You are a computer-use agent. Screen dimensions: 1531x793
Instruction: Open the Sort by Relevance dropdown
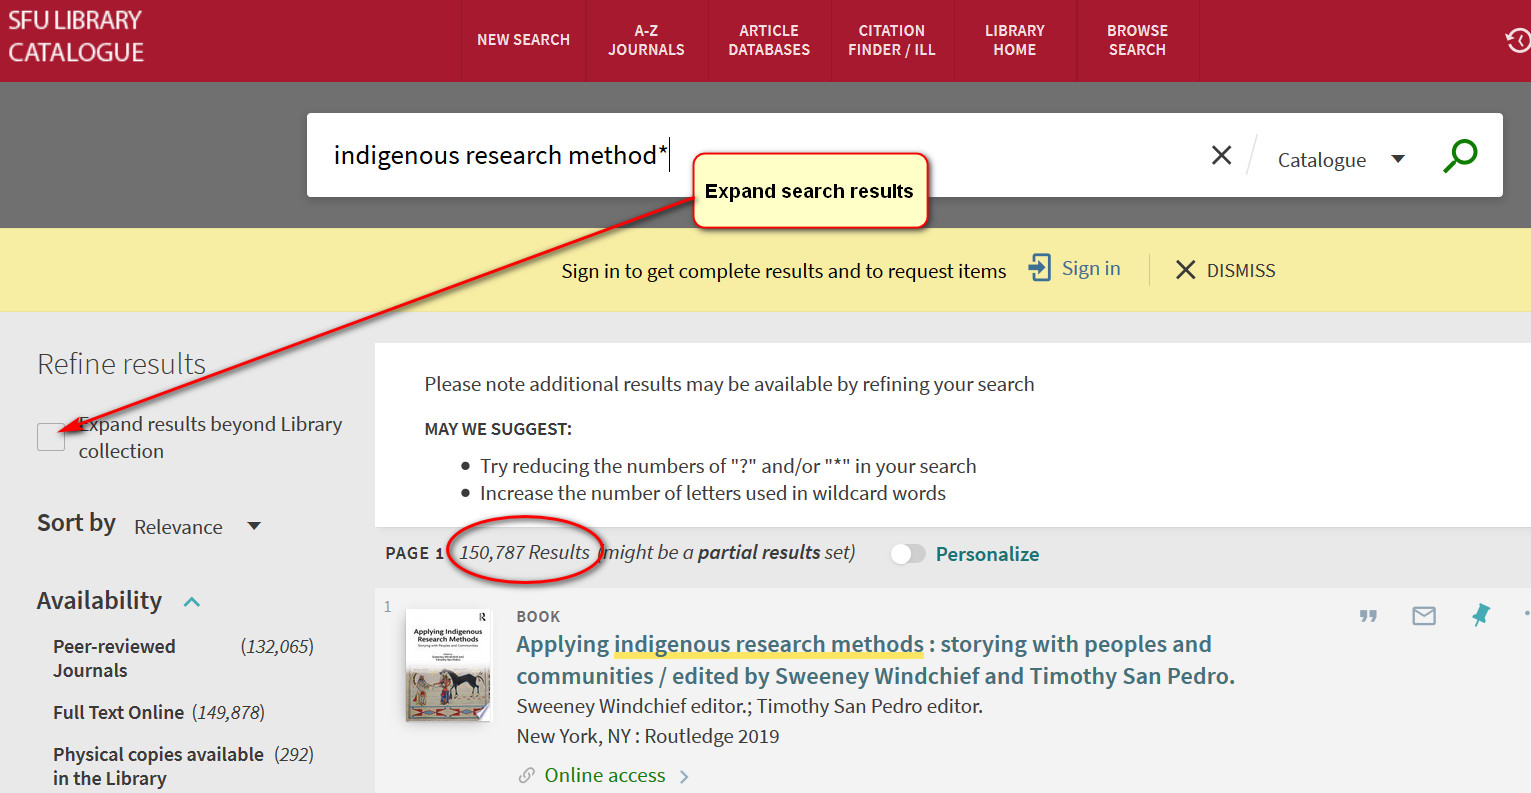[x=197, y=527]
